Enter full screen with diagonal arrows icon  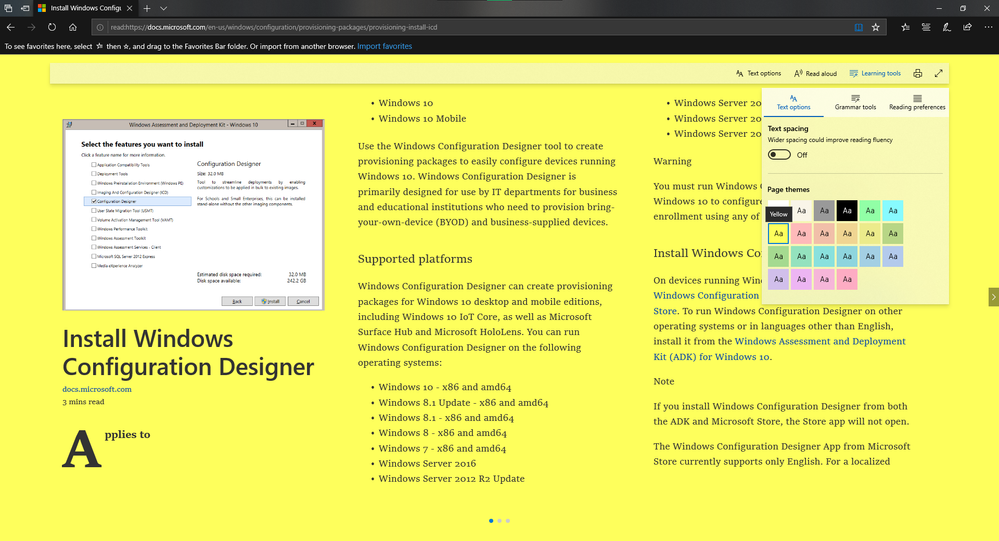938,73
